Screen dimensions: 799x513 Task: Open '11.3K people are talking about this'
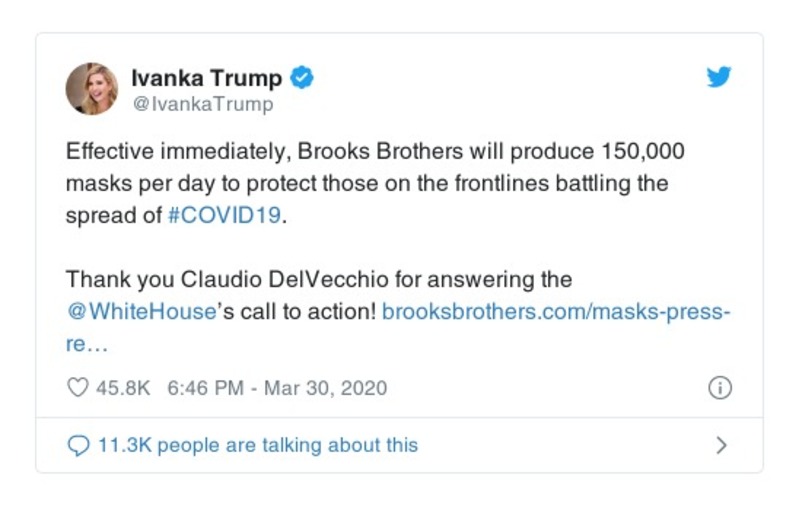(x=257, y=445)
